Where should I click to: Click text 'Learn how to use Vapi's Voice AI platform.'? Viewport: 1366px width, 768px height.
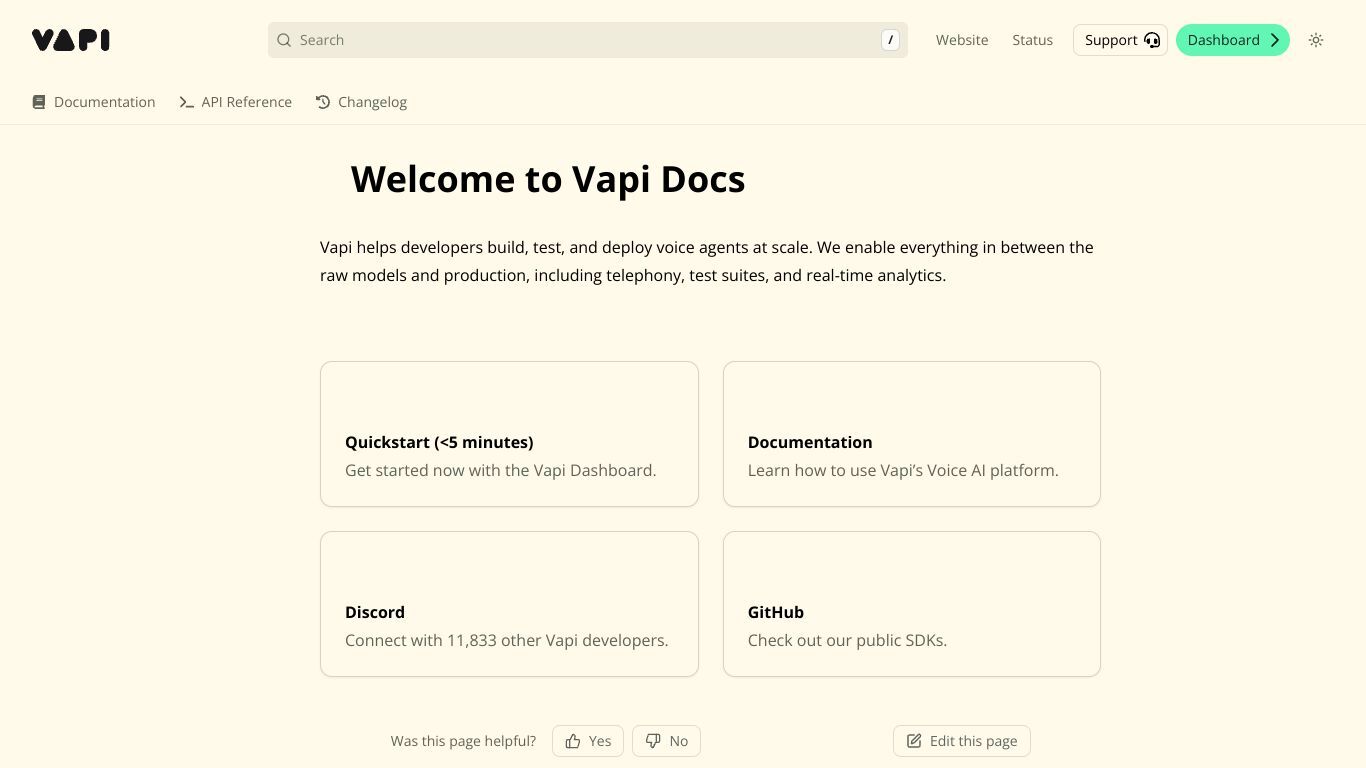click(903, 470)
